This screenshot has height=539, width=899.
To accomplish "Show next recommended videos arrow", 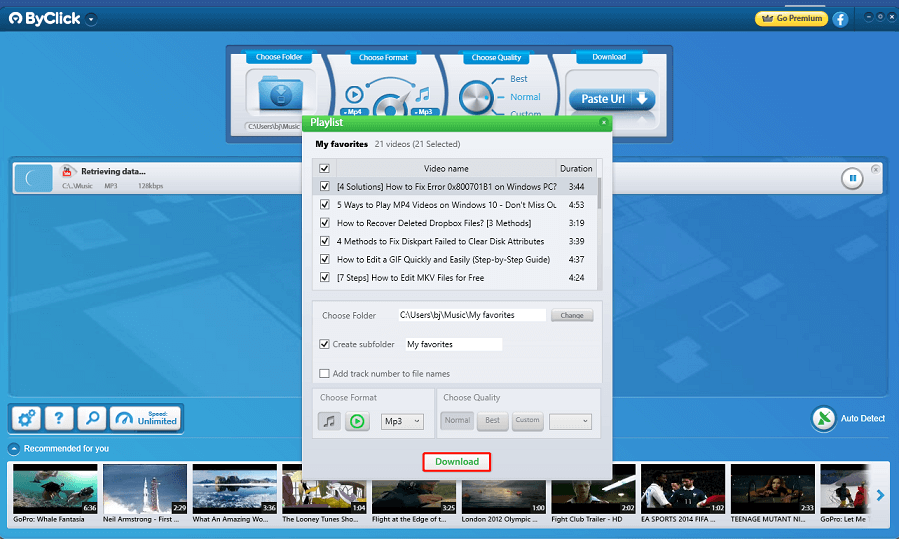I will [881, 495].
